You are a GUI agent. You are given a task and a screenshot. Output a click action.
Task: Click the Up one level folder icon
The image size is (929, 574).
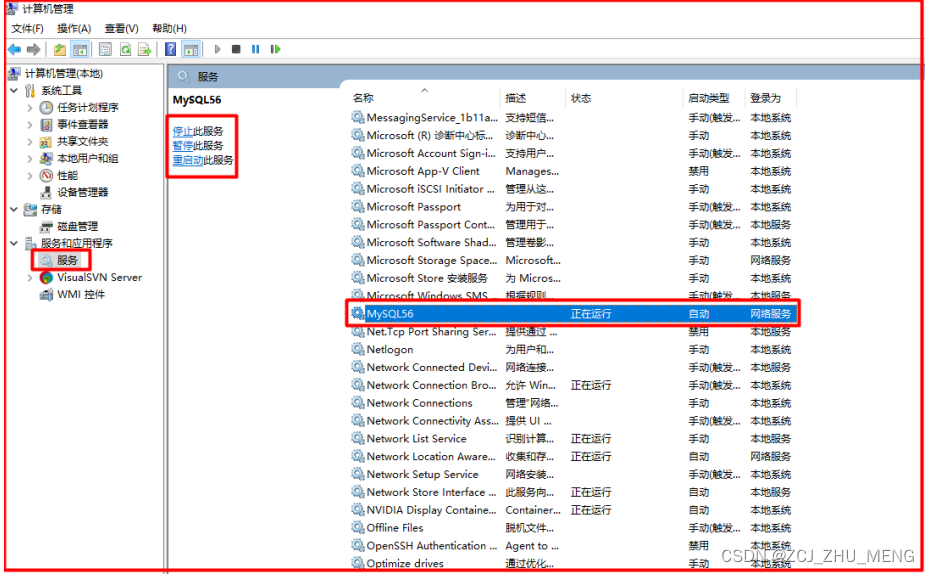tap(60, 49)
